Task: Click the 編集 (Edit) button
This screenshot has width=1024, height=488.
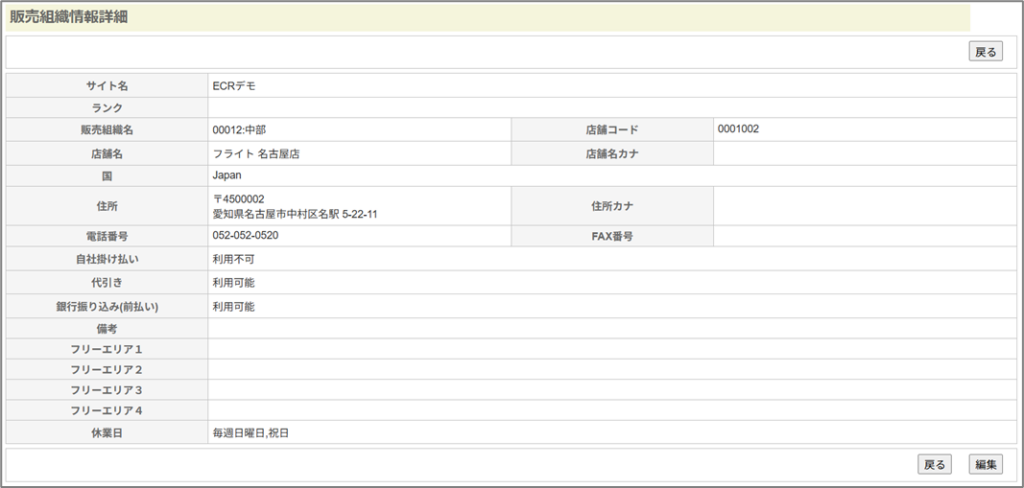Action: coord(985,464)
